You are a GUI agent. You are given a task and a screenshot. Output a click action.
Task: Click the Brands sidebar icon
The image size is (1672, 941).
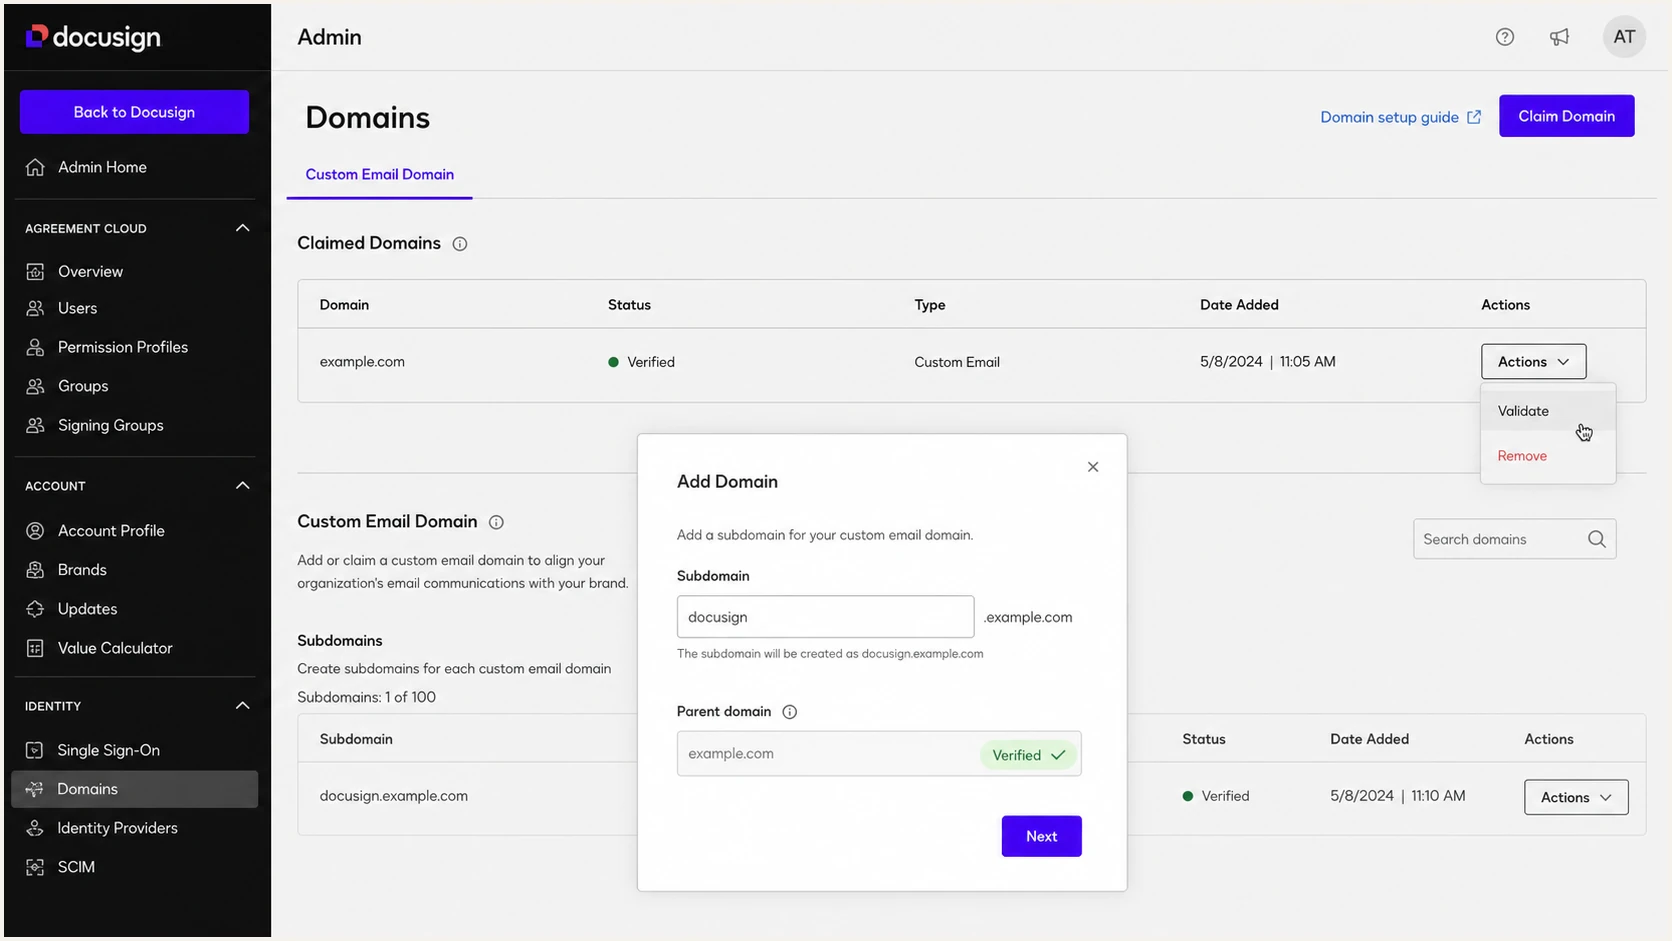pyautogui.click(x=35, y=570)
